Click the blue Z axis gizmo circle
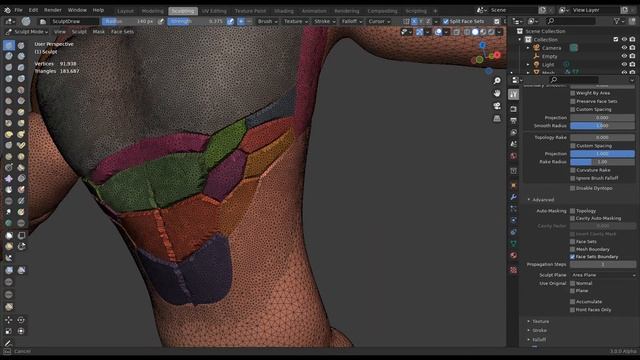Viewport: 640px width, 360px height. coord(482,45)
